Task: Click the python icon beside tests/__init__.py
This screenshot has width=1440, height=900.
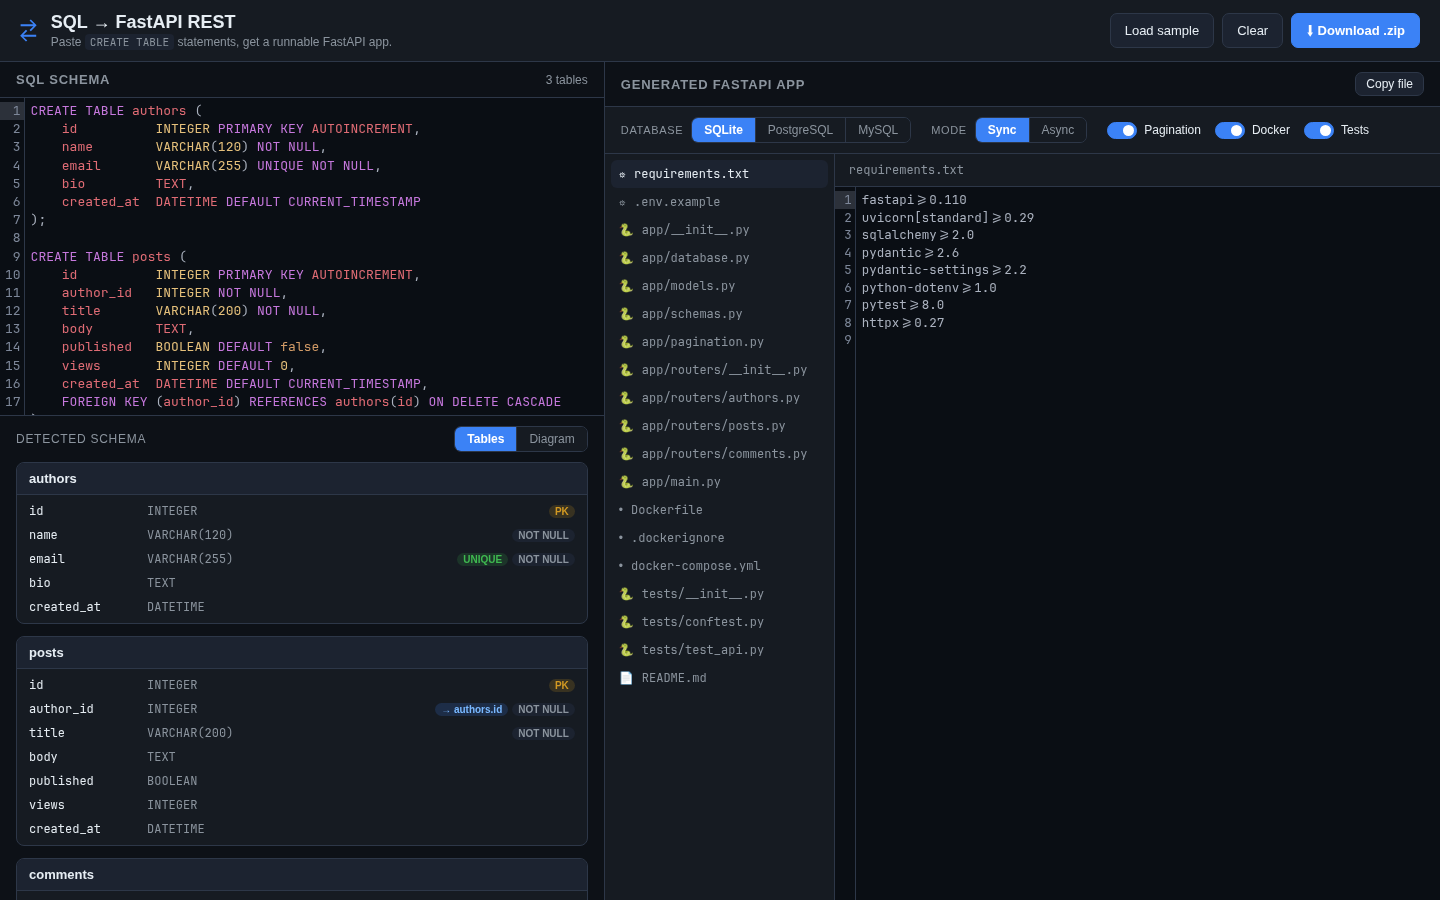Action: click(x=626, y=594)
